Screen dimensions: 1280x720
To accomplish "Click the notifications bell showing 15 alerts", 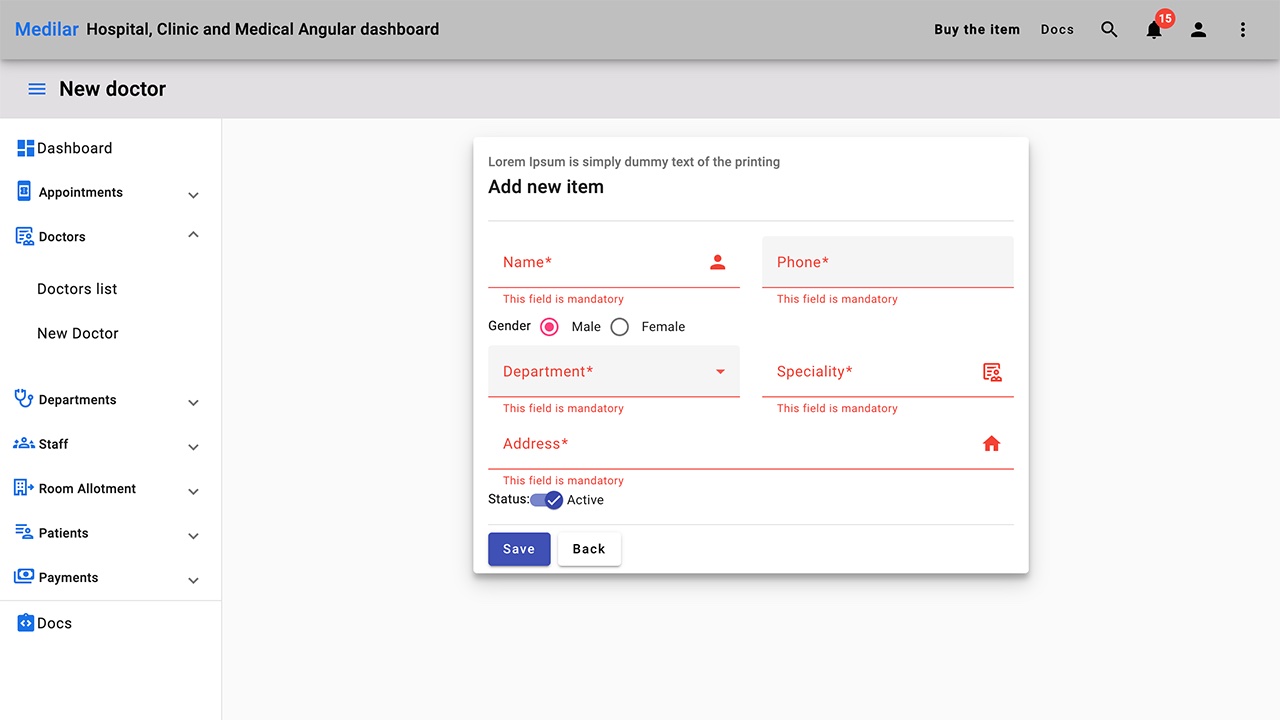I will coord(1154,30).
